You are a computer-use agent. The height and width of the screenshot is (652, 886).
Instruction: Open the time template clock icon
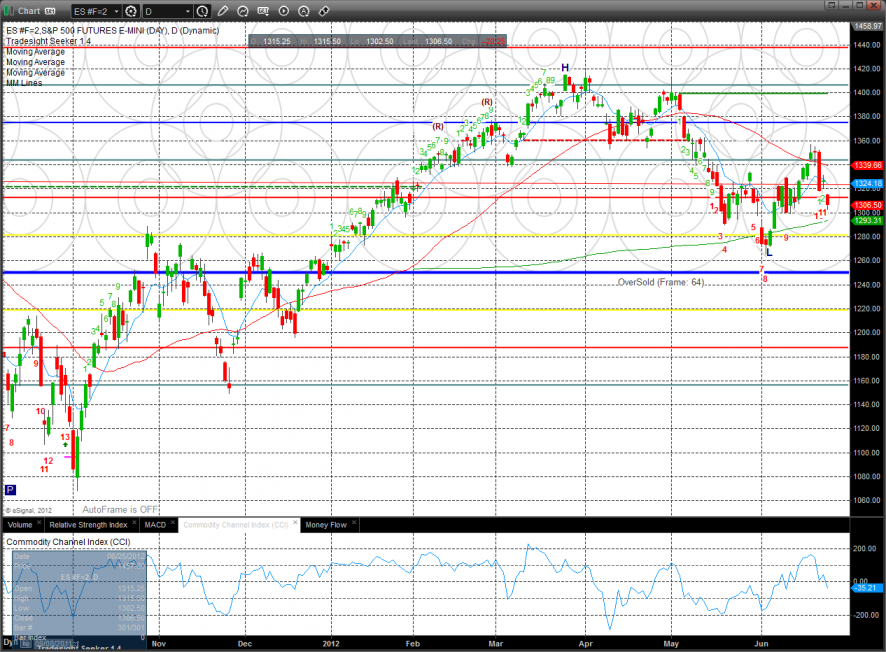pyautogui.click(x=203, y=11)
